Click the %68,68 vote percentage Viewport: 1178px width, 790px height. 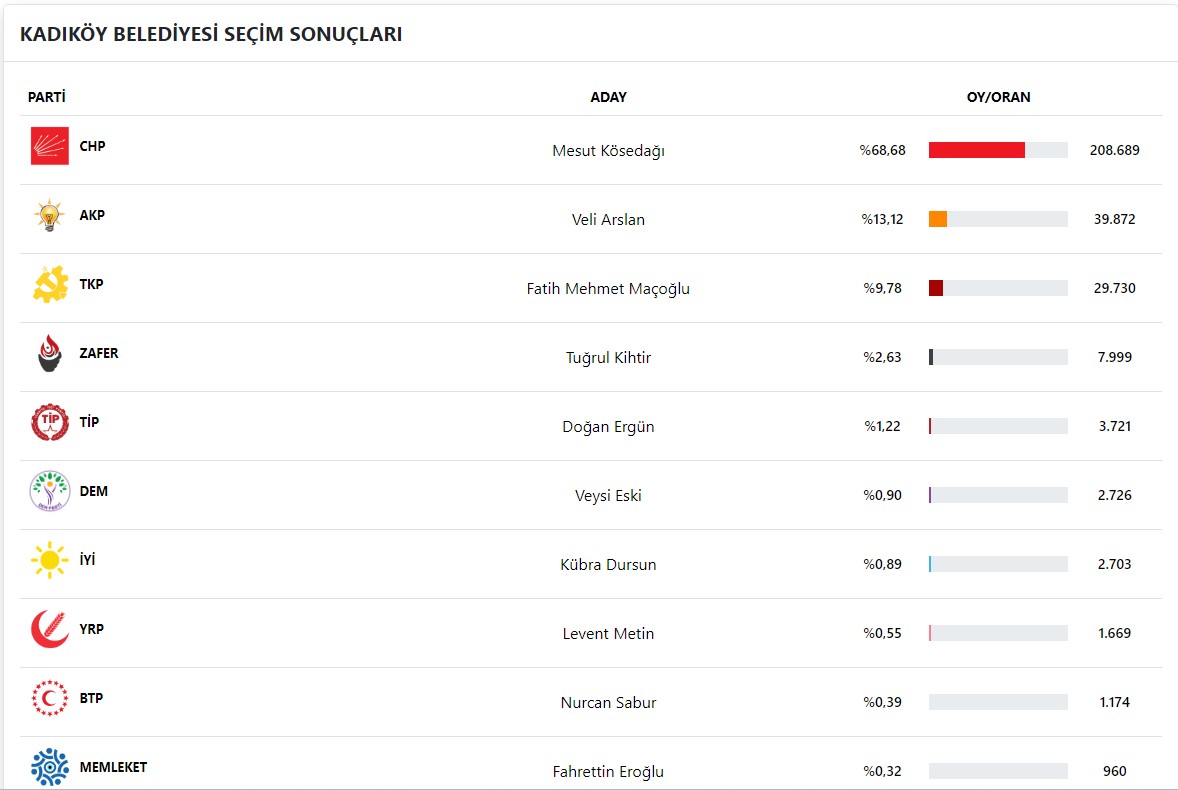click(883, 150)
